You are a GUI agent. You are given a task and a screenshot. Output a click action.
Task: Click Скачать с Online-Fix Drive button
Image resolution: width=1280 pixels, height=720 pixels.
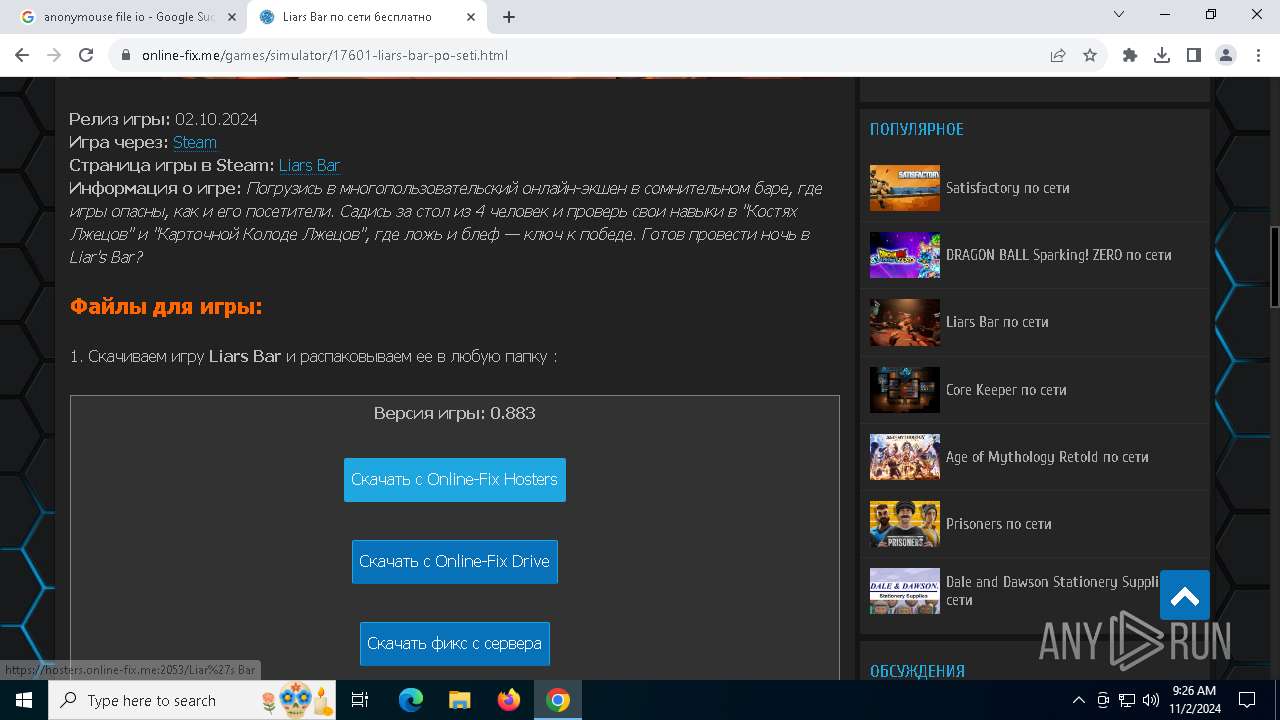click(455, 562)
